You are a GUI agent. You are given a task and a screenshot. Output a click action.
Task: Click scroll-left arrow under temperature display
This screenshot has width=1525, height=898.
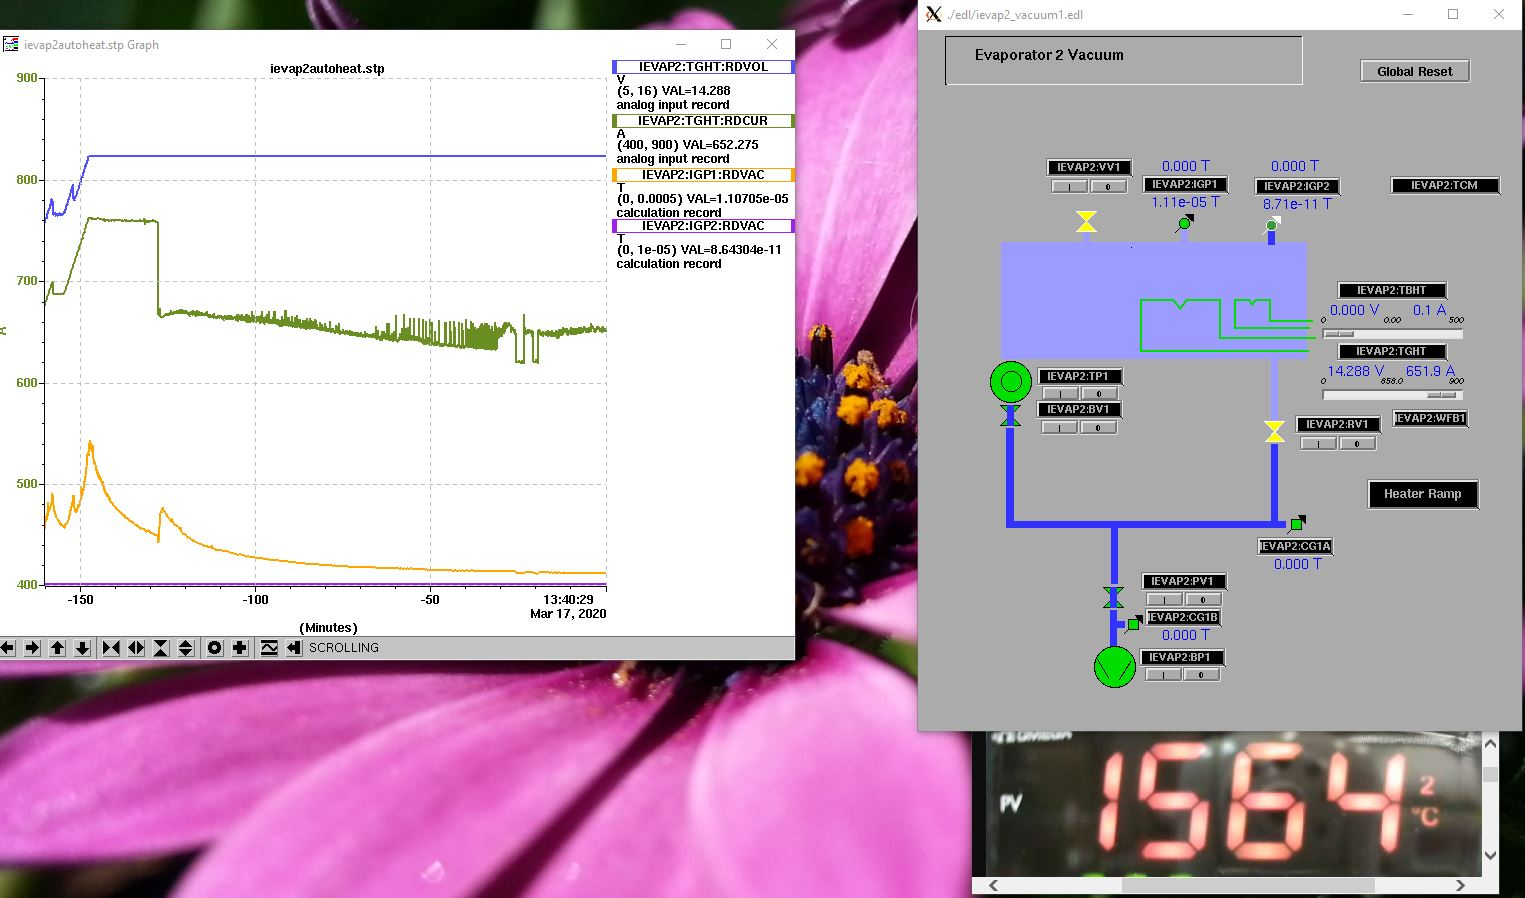coord(993,886)
